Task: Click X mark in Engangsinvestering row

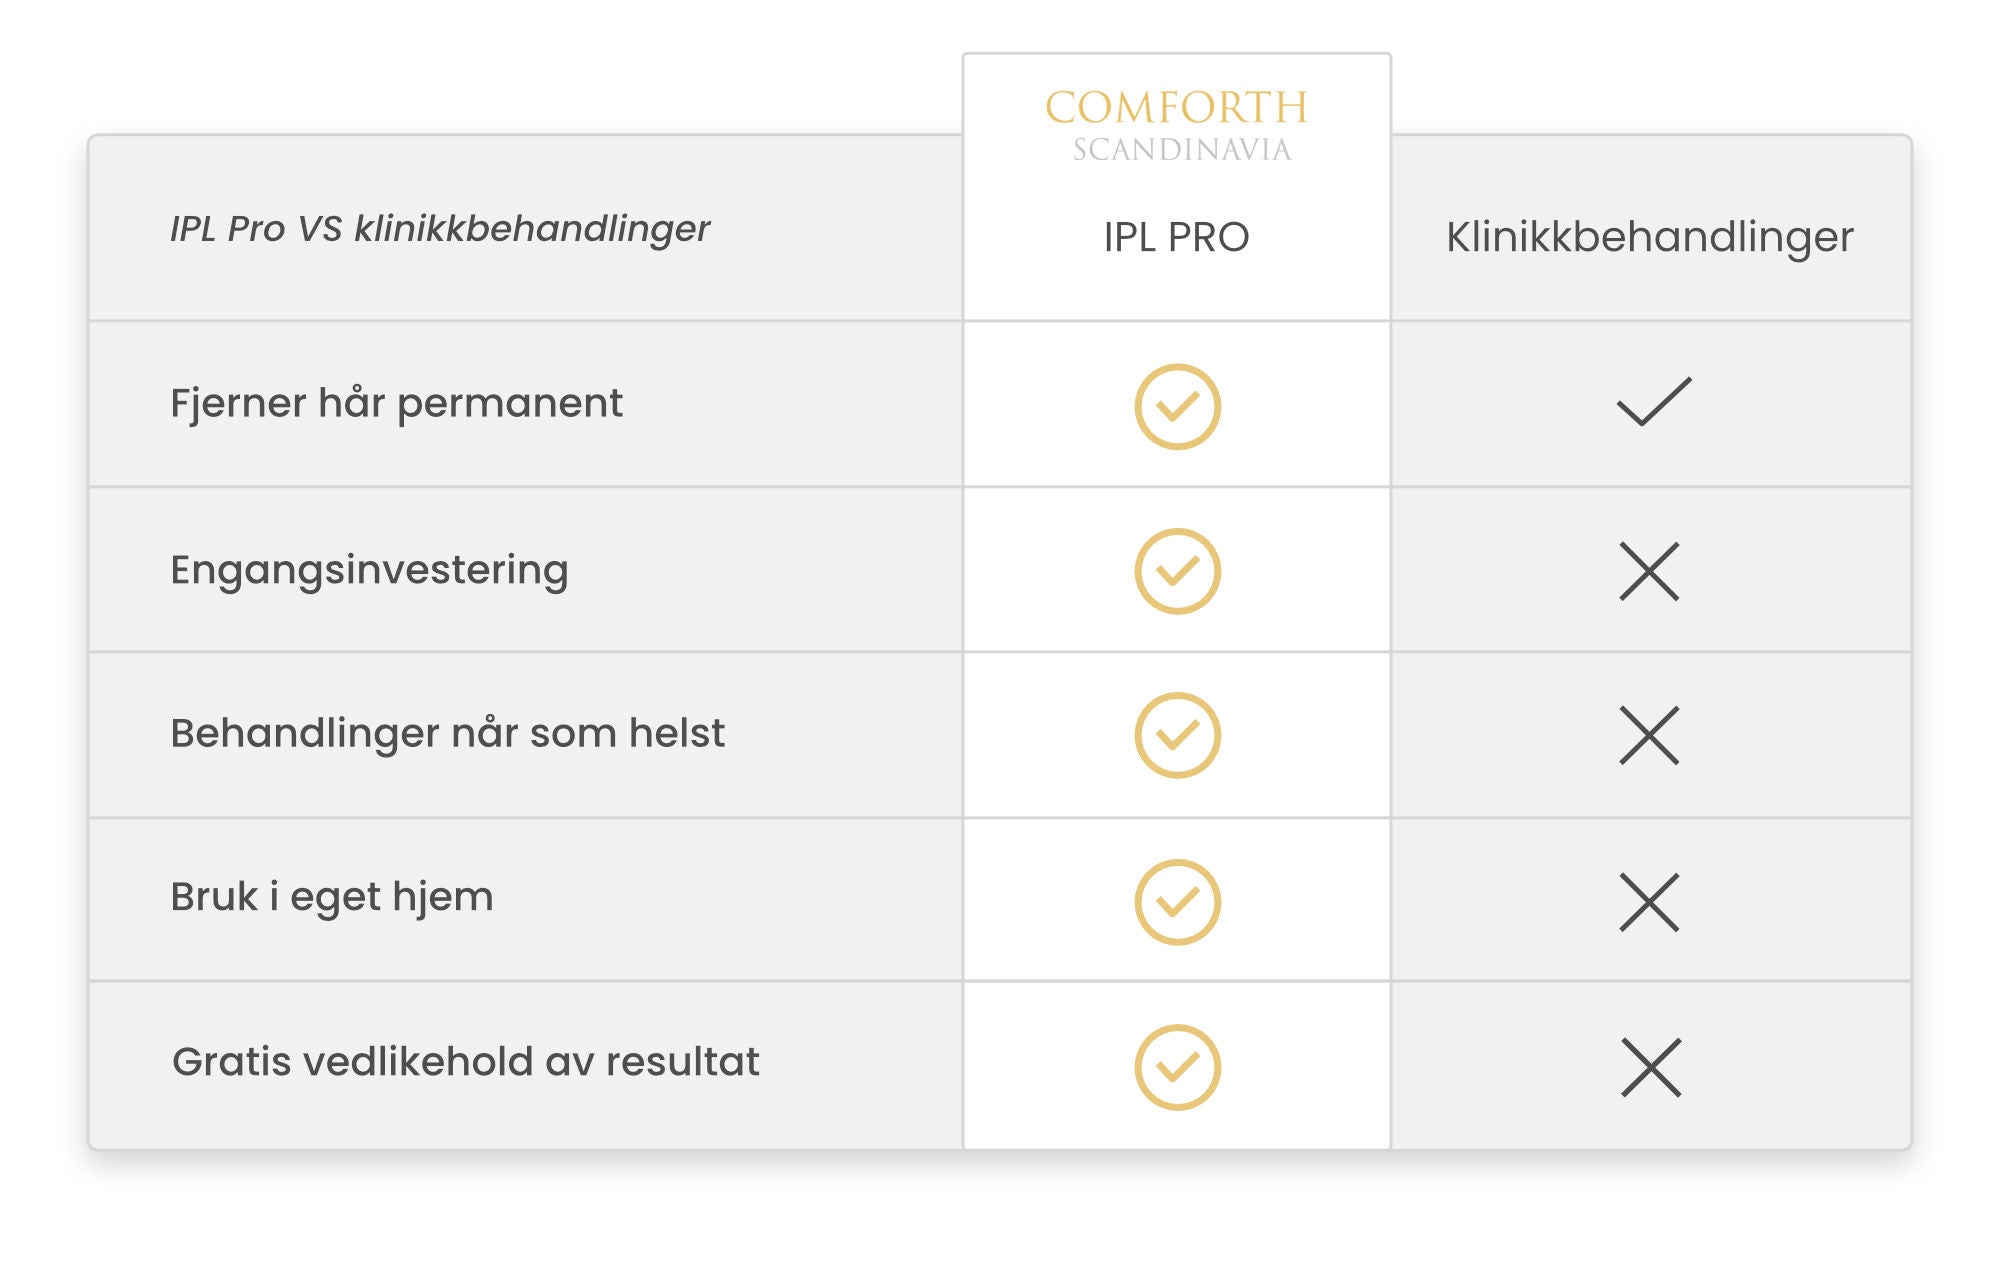Action: coord(1649,571)
